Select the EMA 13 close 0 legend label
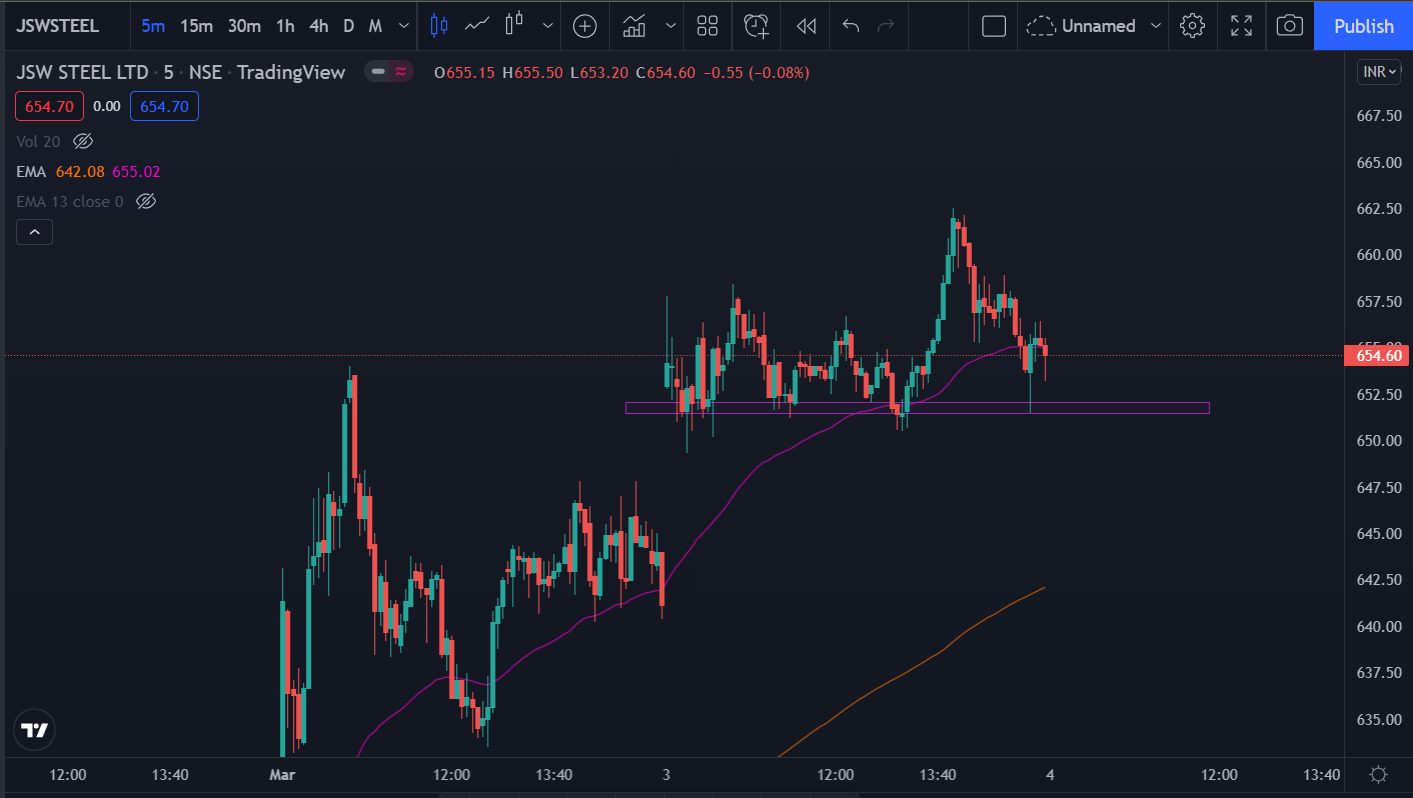Screen dimensions: 1413x798 [70, 202]
